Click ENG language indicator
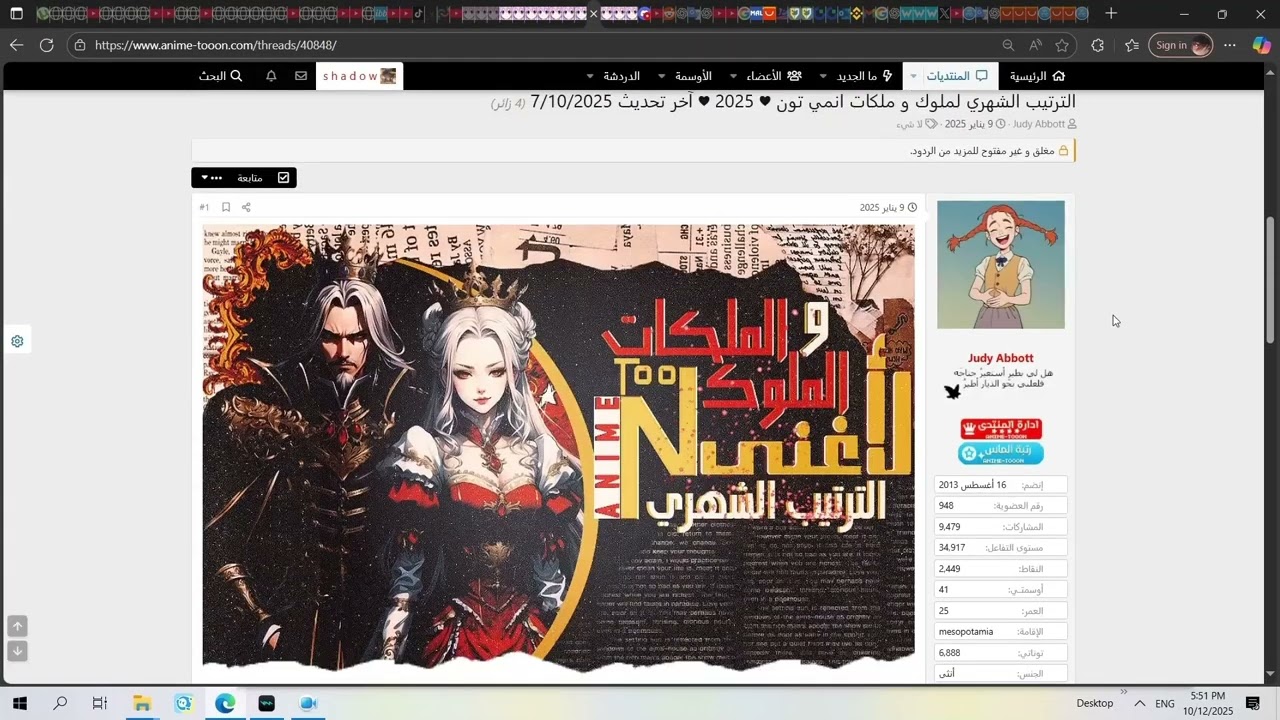This screenshot has width=1280, height=720. coord(1165,703)
